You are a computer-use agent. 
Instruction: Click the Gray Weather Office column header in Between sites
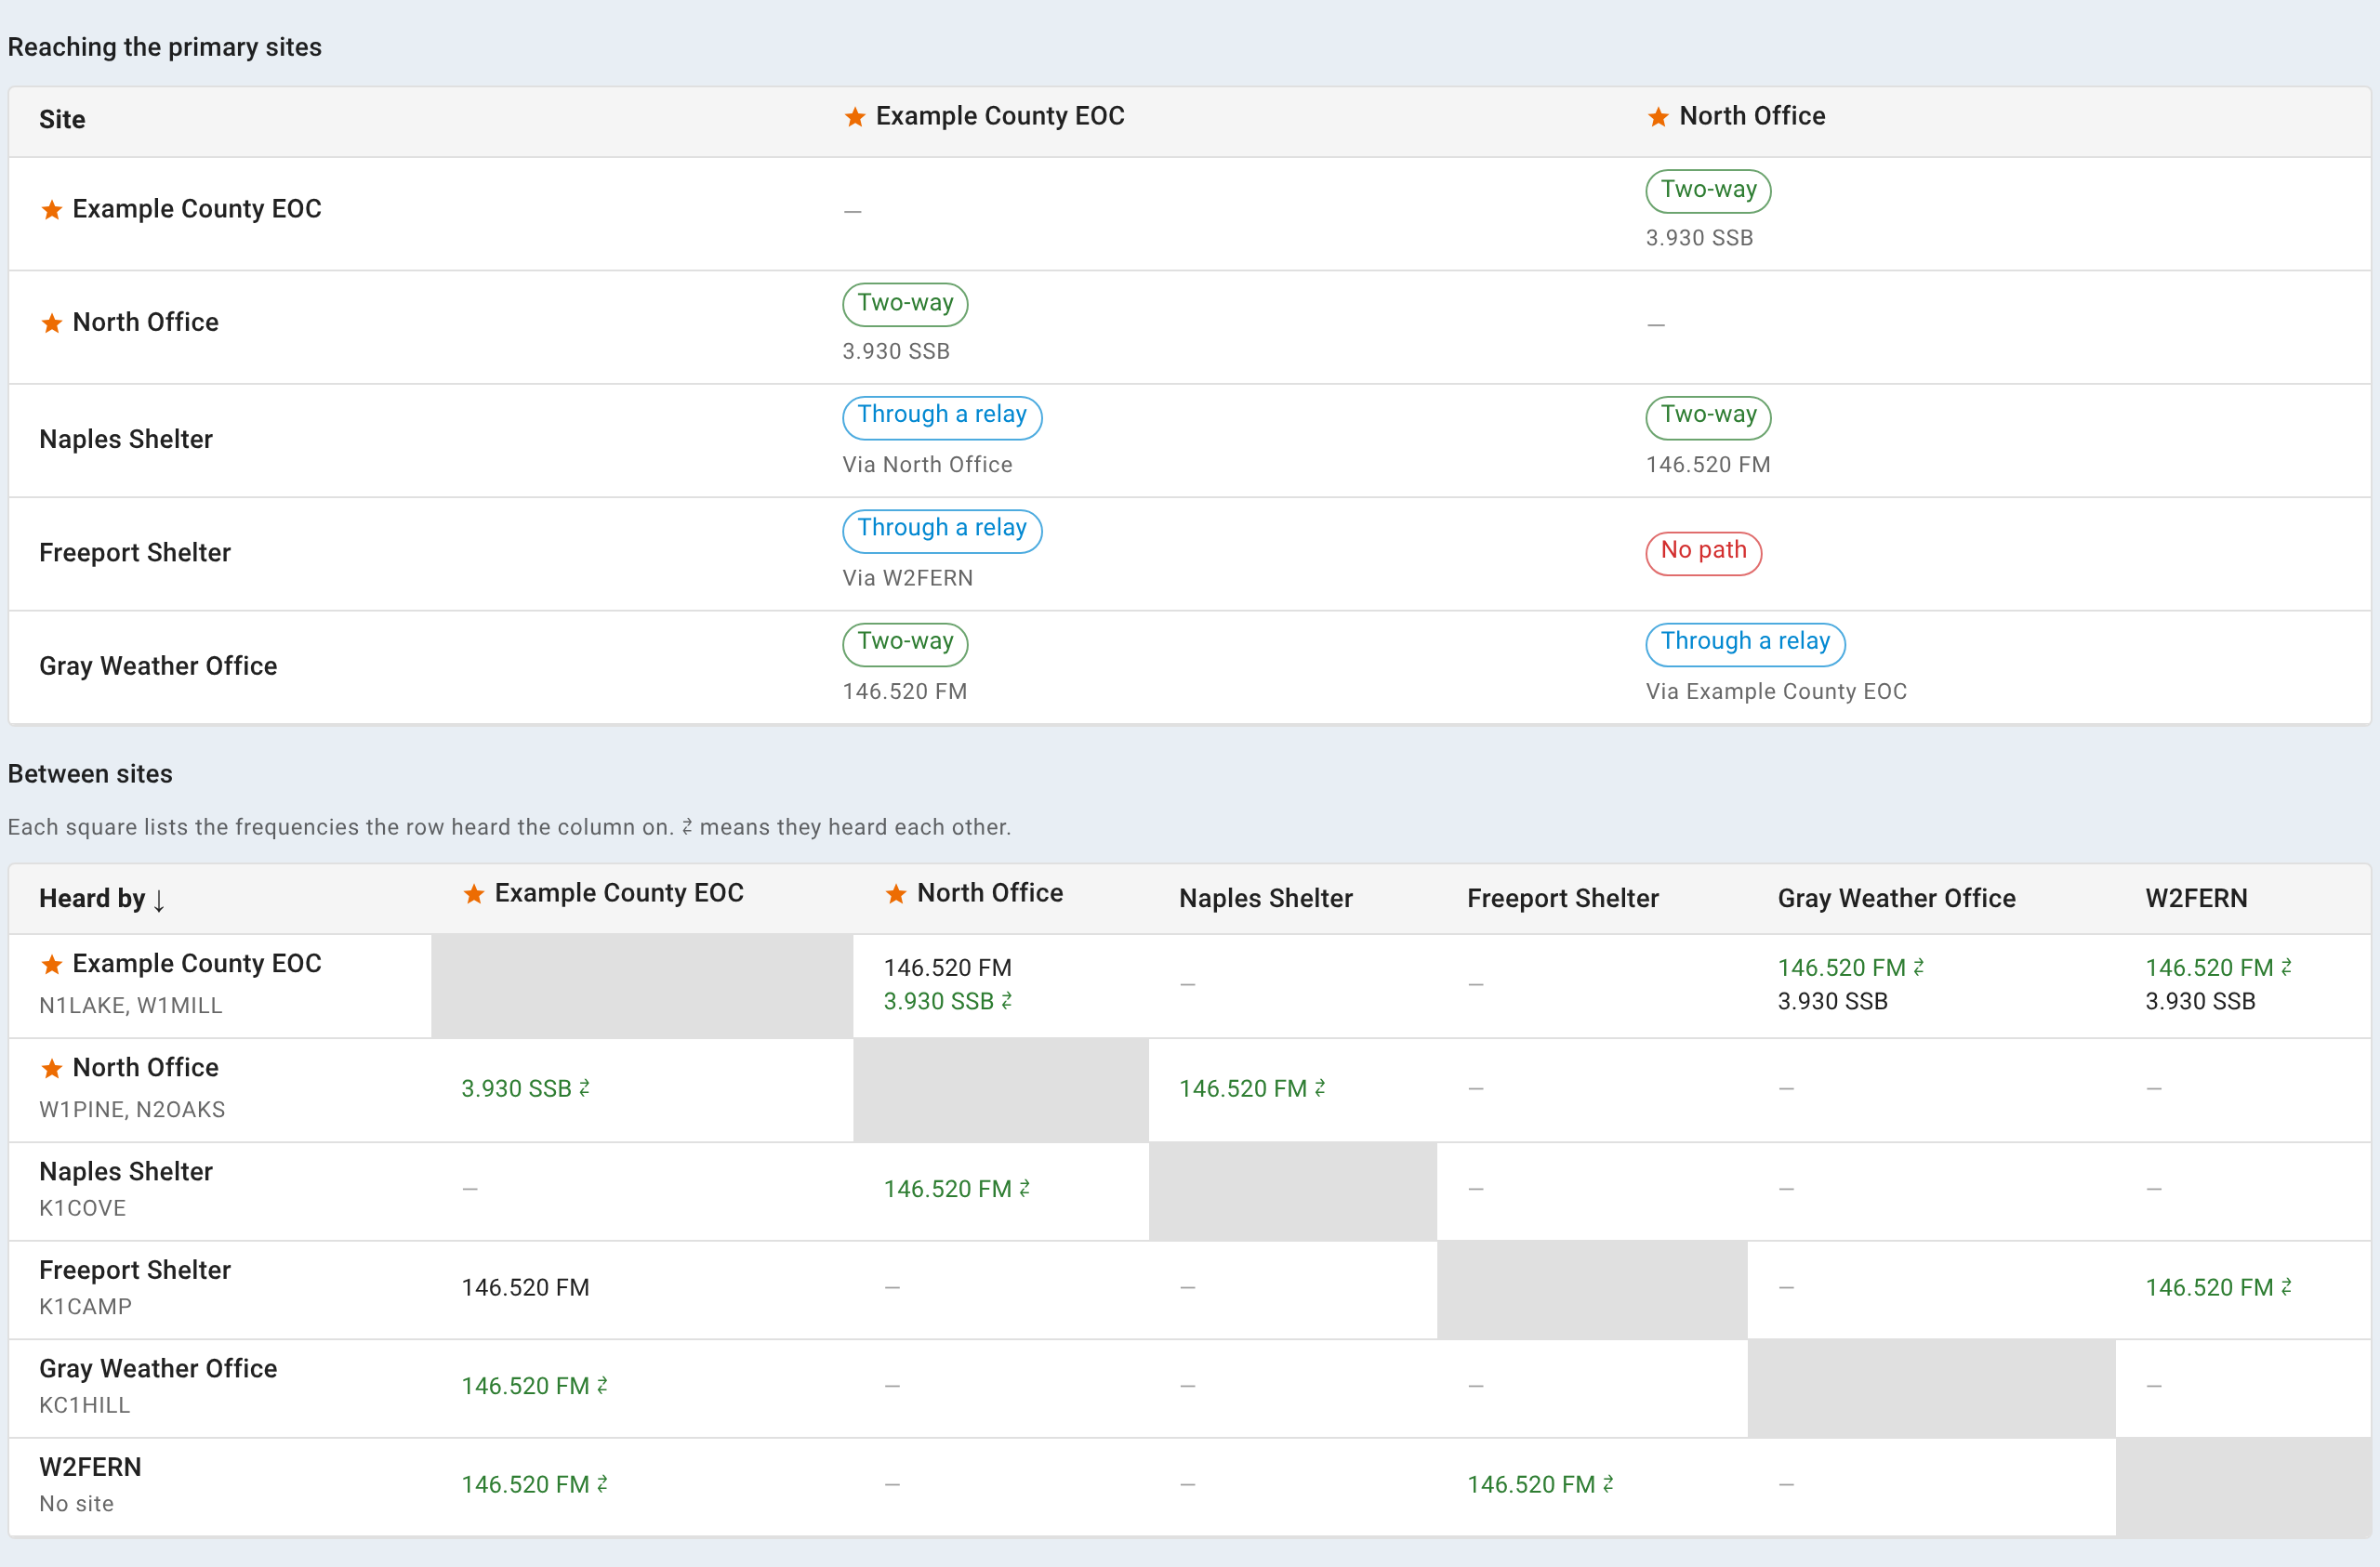[1896, 899]
